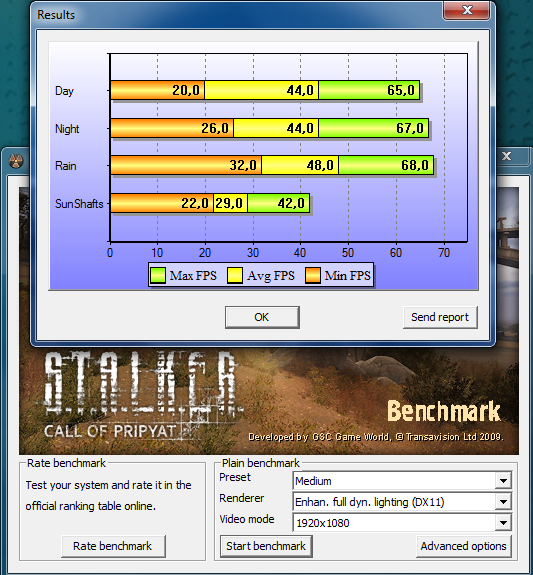Click OK in the Results dialog
The image size is (533, 575).
[262, 317]
